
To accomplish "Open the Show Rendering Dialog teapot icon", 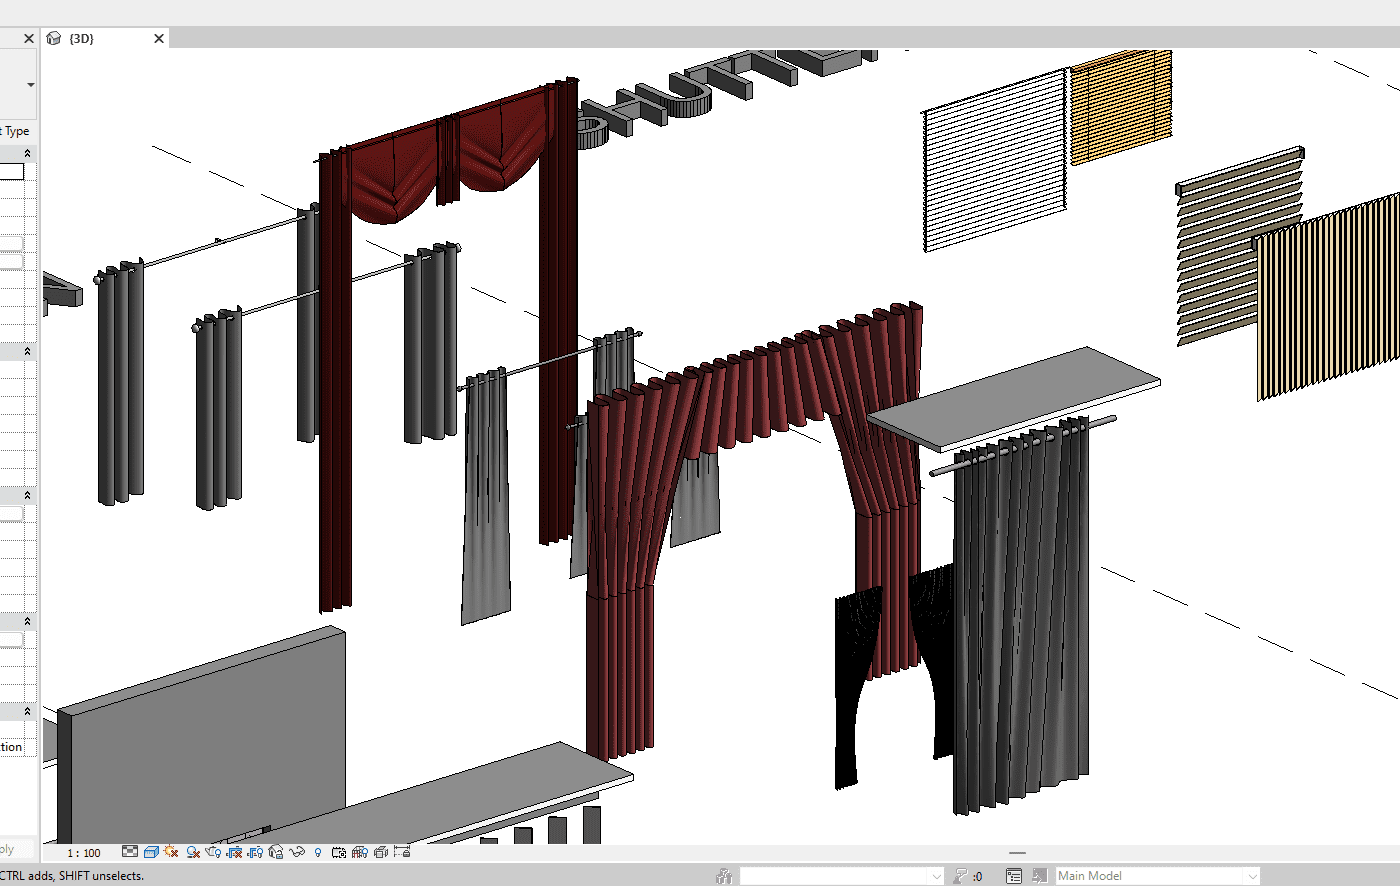I will pyautogui.click(x=213, y=852).
